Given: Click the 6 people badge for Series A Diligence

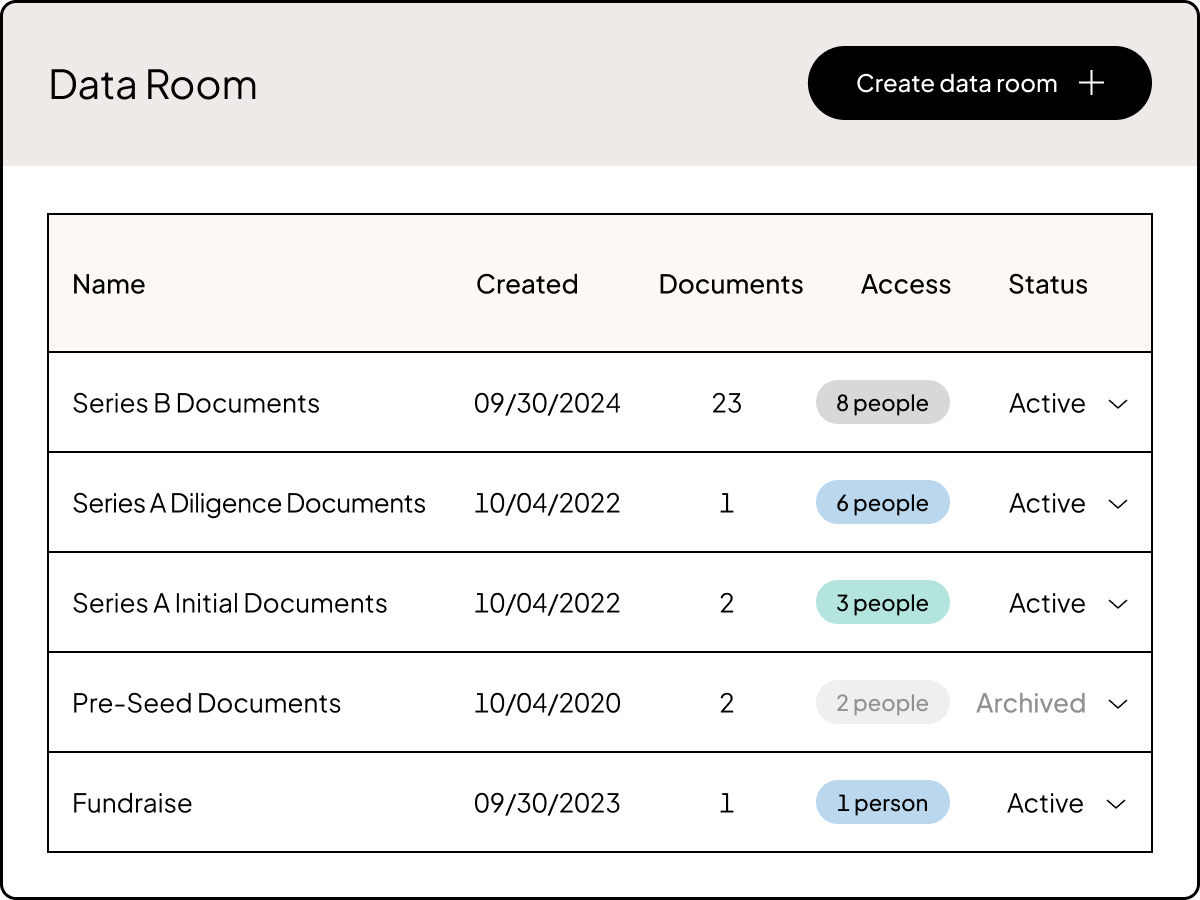Looking at the screenshot, I should 883,502.
